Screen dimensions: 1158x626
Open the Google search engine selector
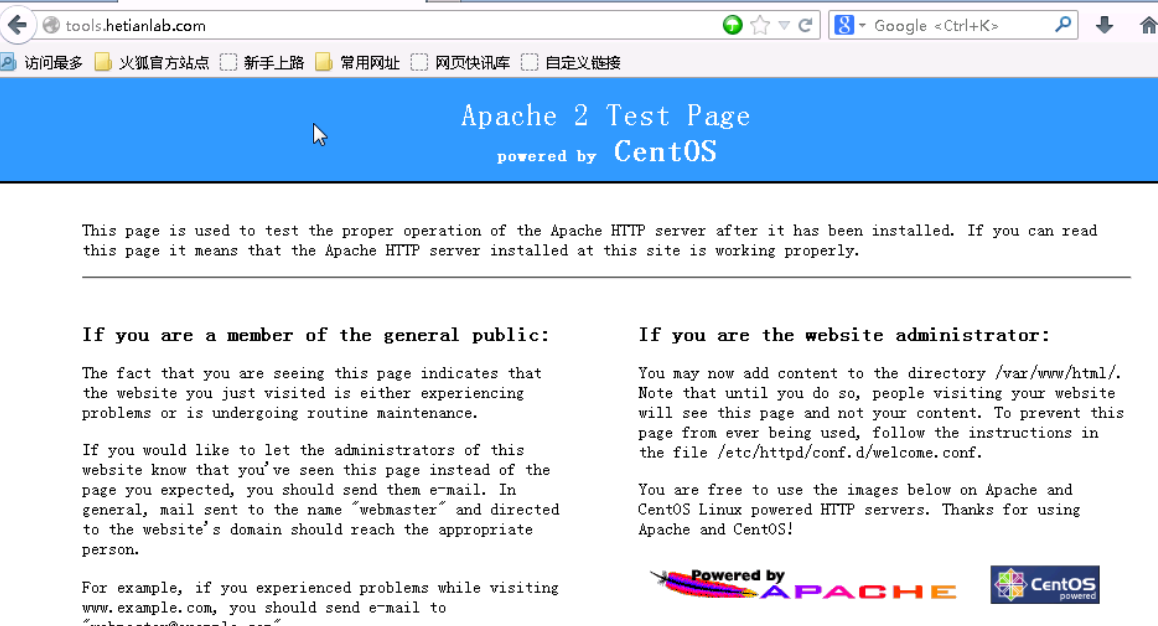coord(849,25)
